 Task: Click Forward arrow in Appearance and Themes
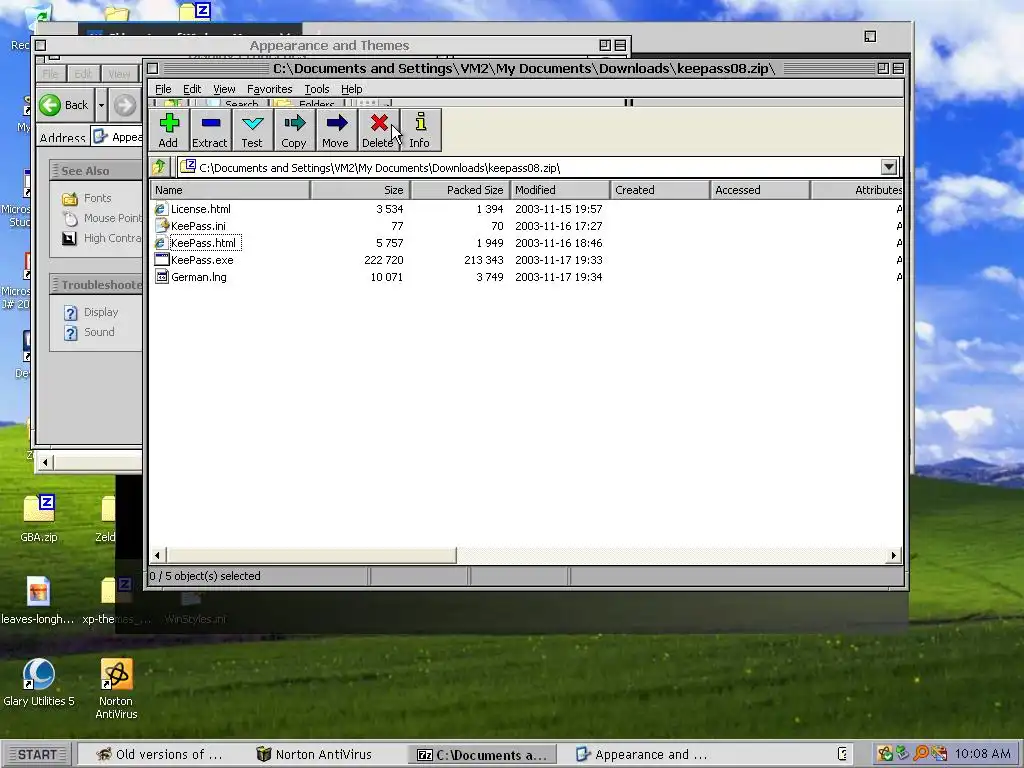coord(125,104)
